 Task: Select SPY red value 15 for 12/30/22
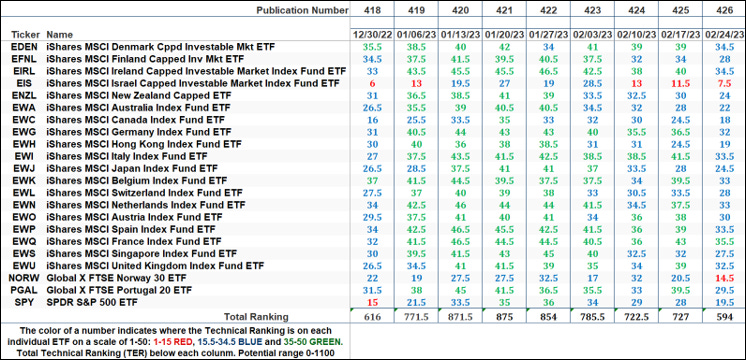pyautogui.click(x=373, y=302)
